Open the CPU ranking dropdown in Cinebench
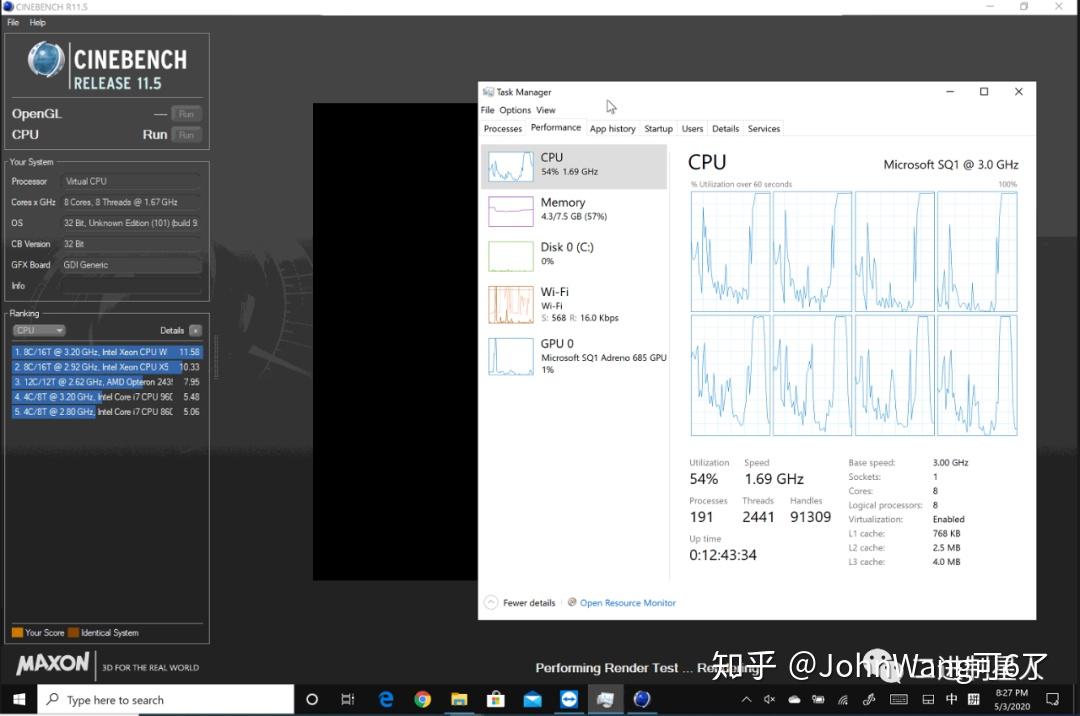The width and height of the screenshot is (1080, 716). pyautogui.click(x=39, y=330)
